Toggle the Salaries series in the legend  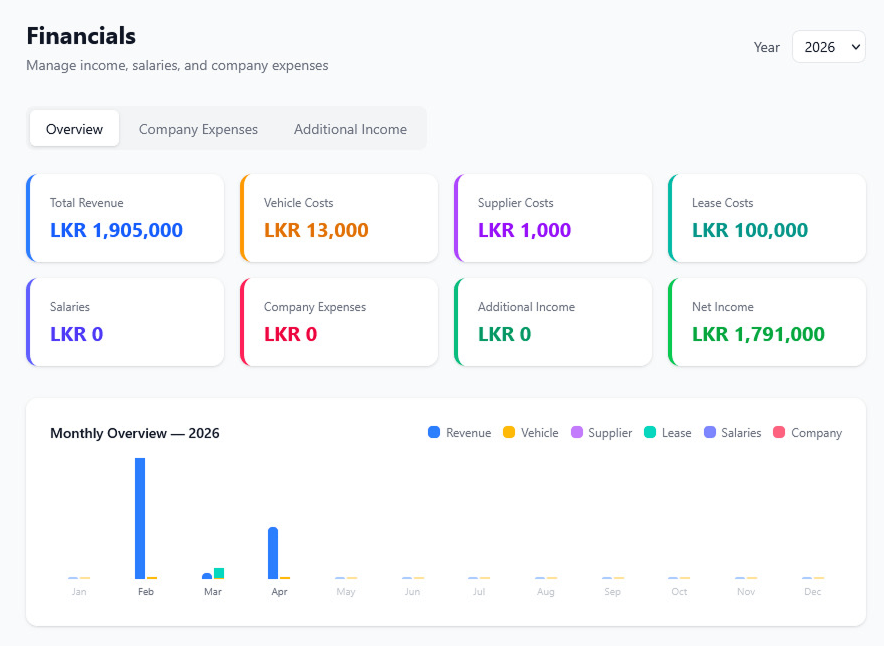732,432
